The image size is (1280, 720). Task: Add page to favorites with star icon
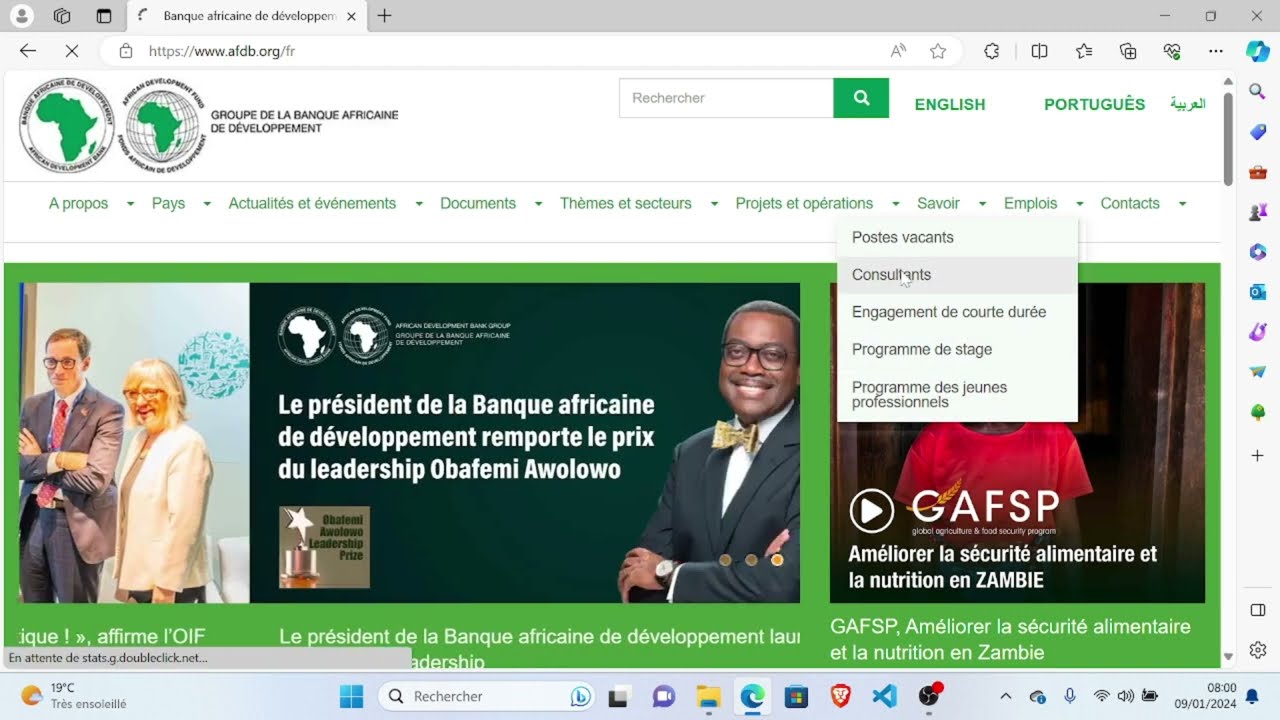[x=938, y=51]
